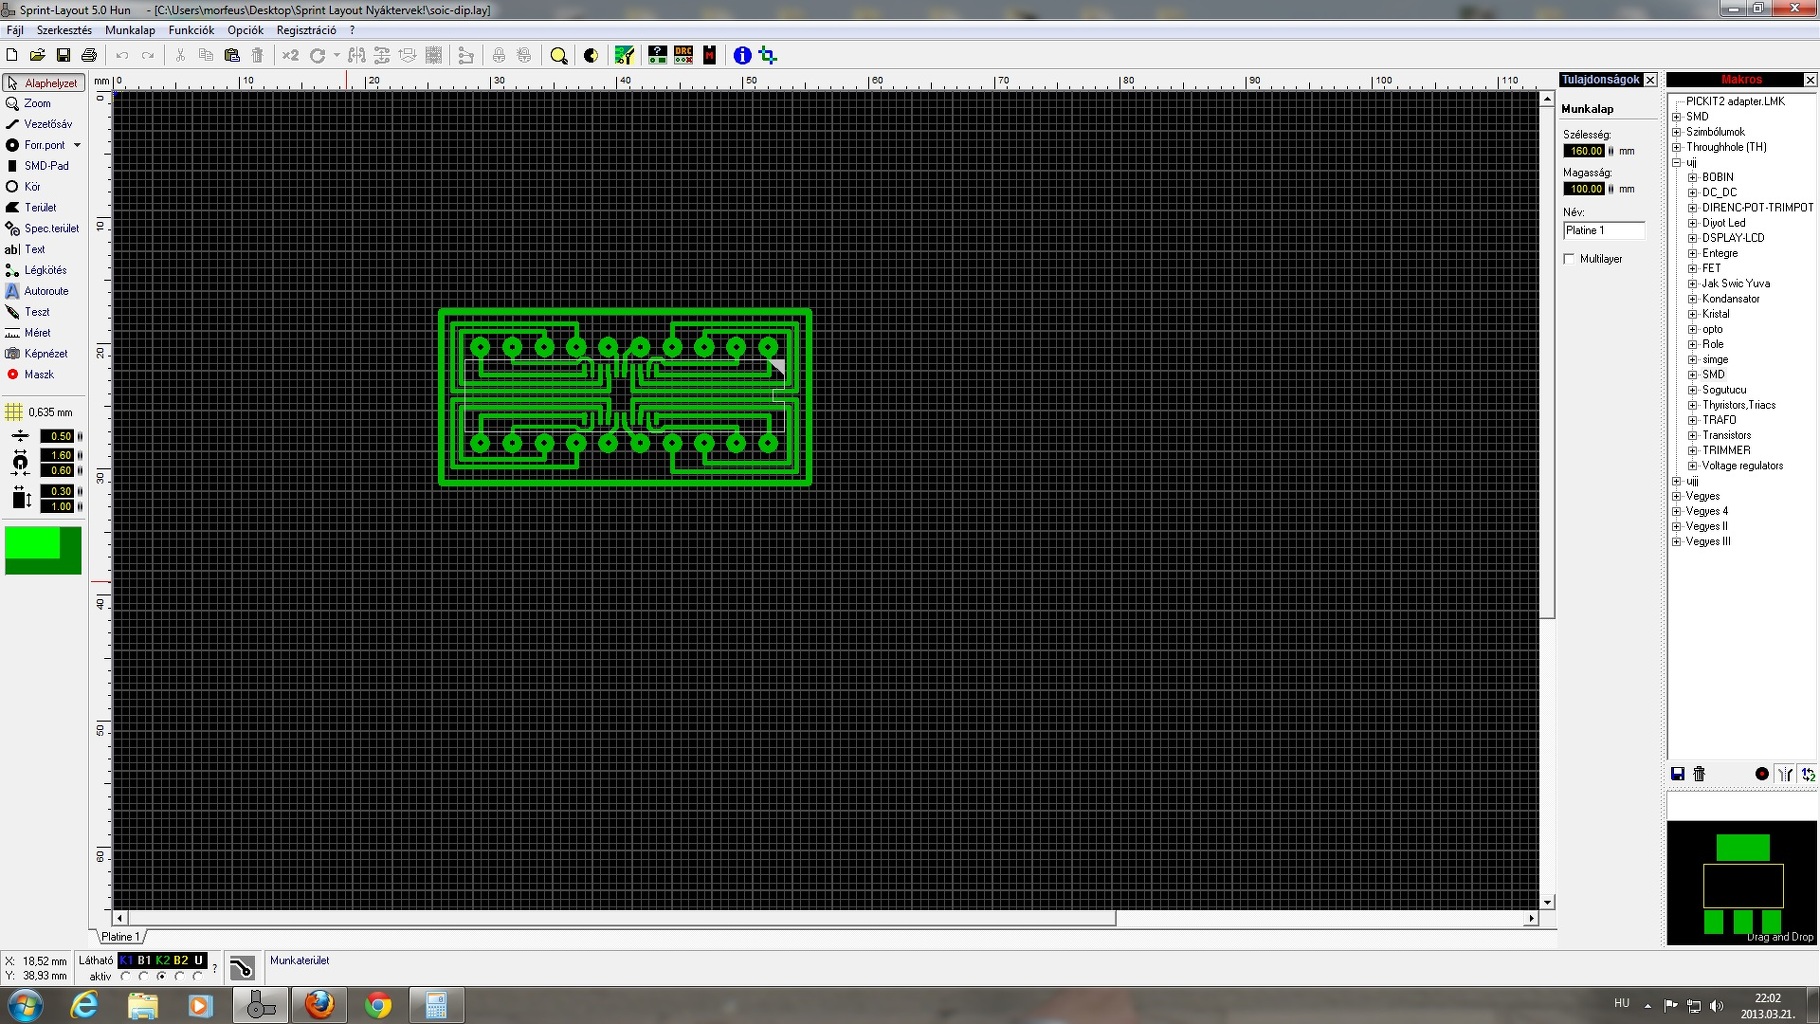Image resolution: width=1820 pixels, height=1024 pixels.
Task: Open the component library panel icon
Action: pyautogui.click(x=624, y=56)
